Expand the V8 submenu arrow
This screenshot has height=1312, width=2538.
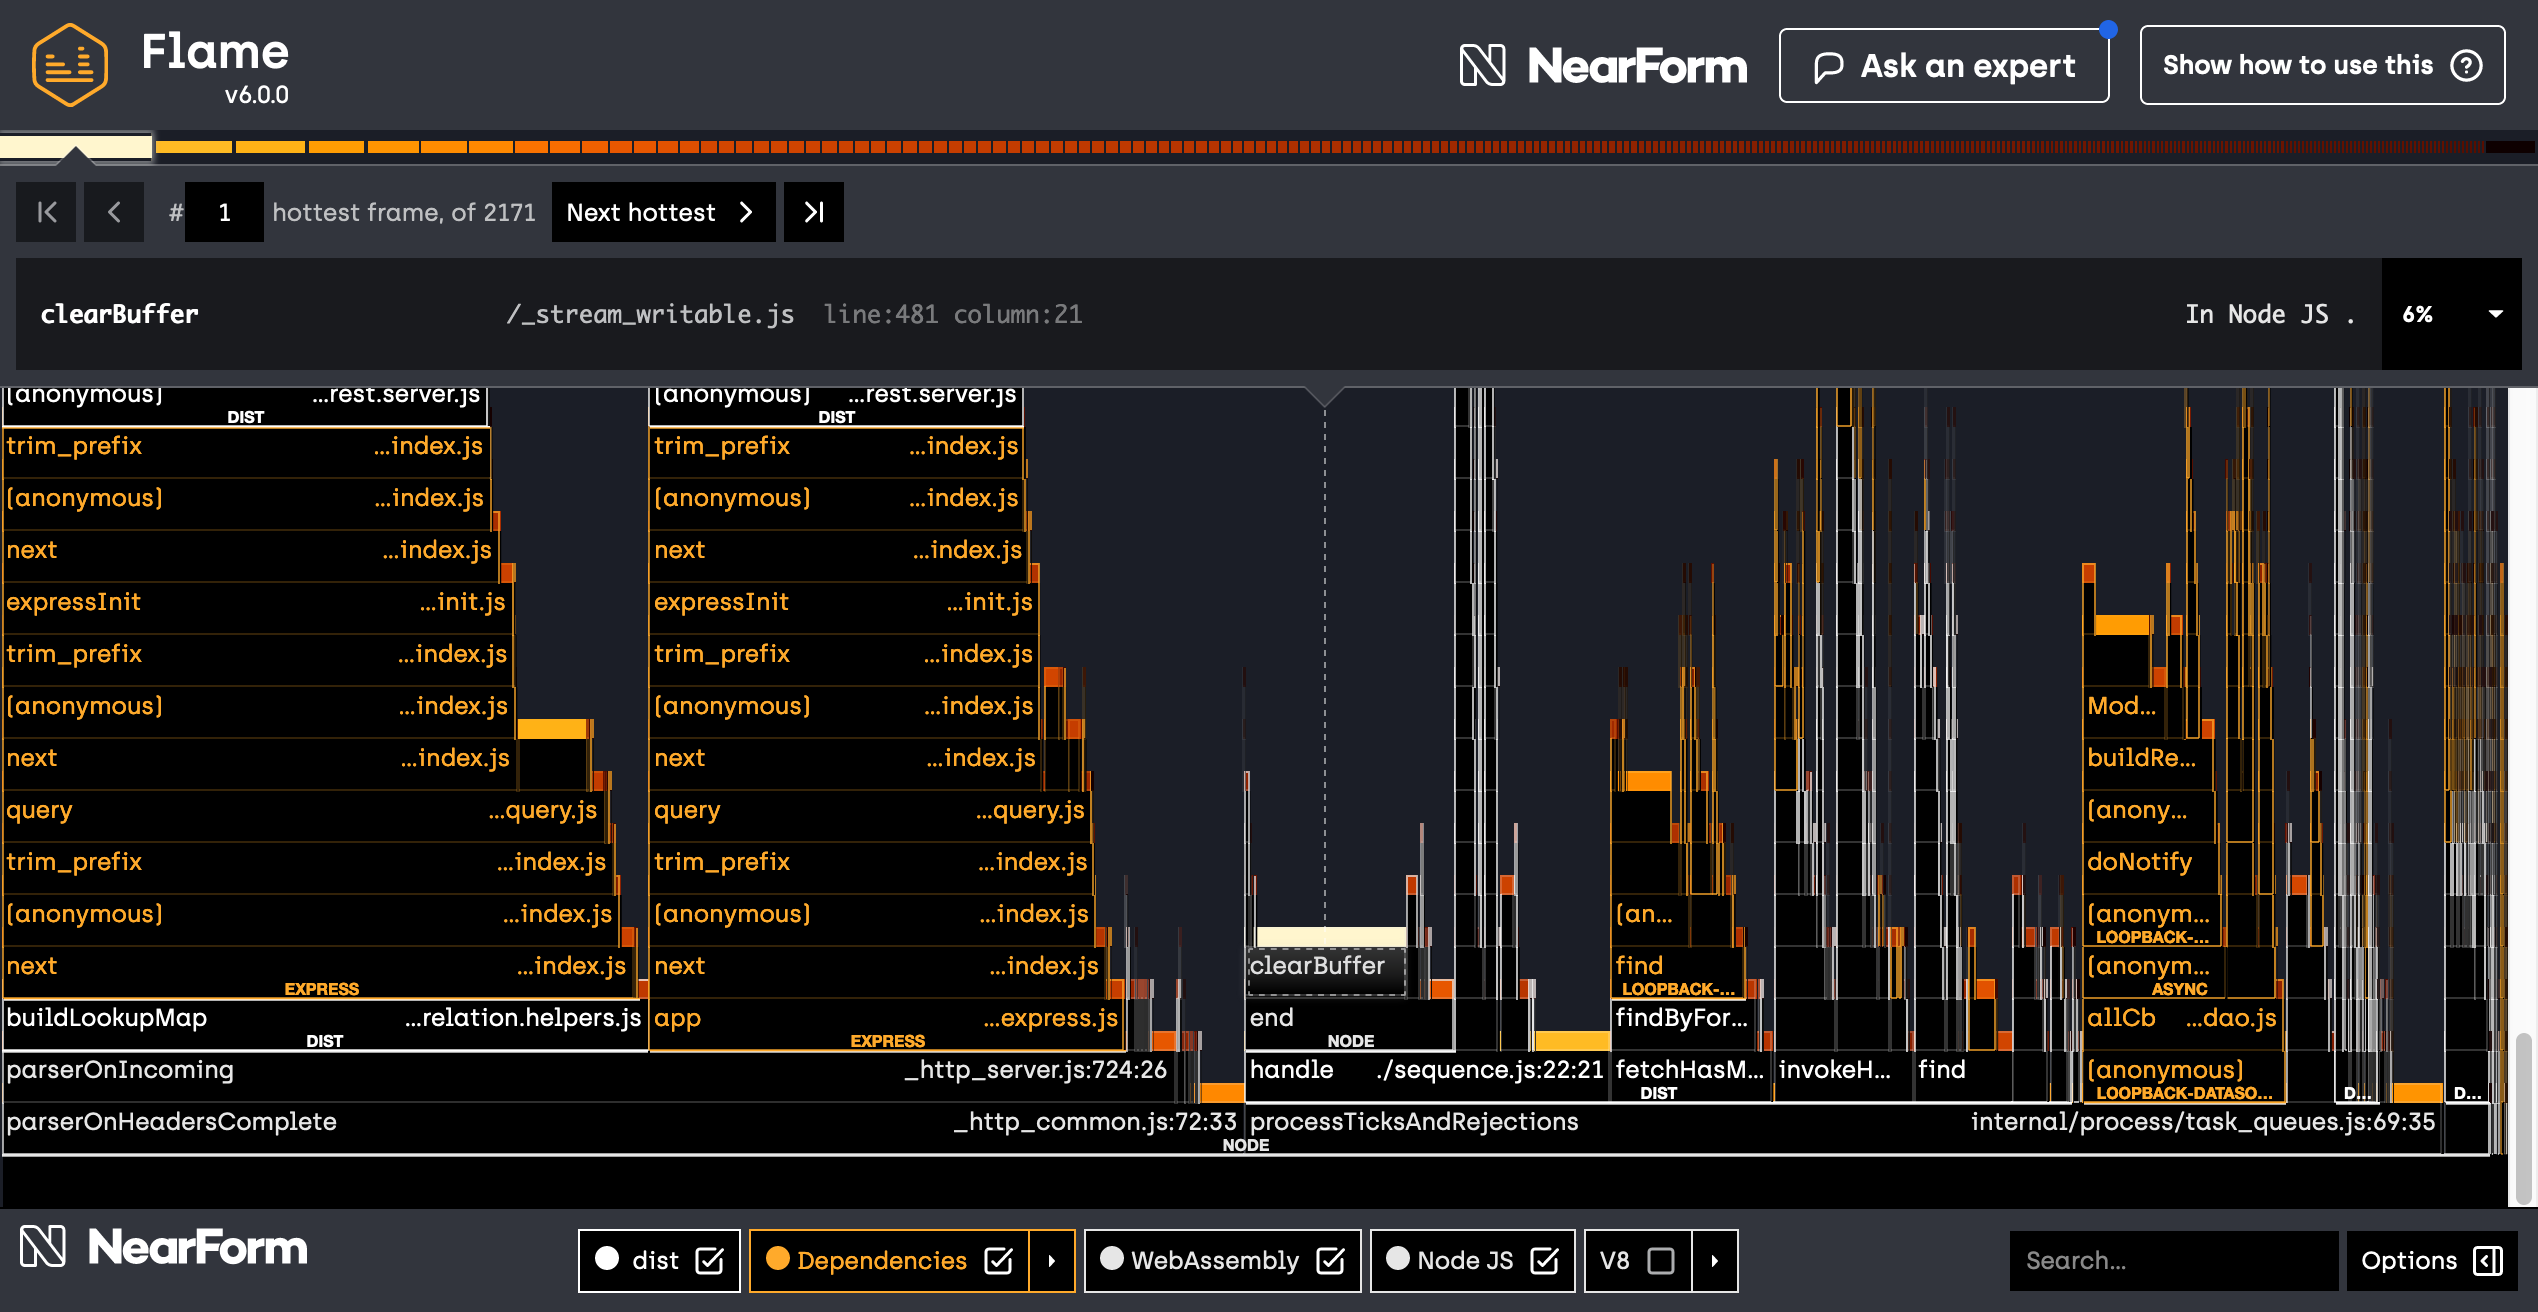click(1715, 1261)
